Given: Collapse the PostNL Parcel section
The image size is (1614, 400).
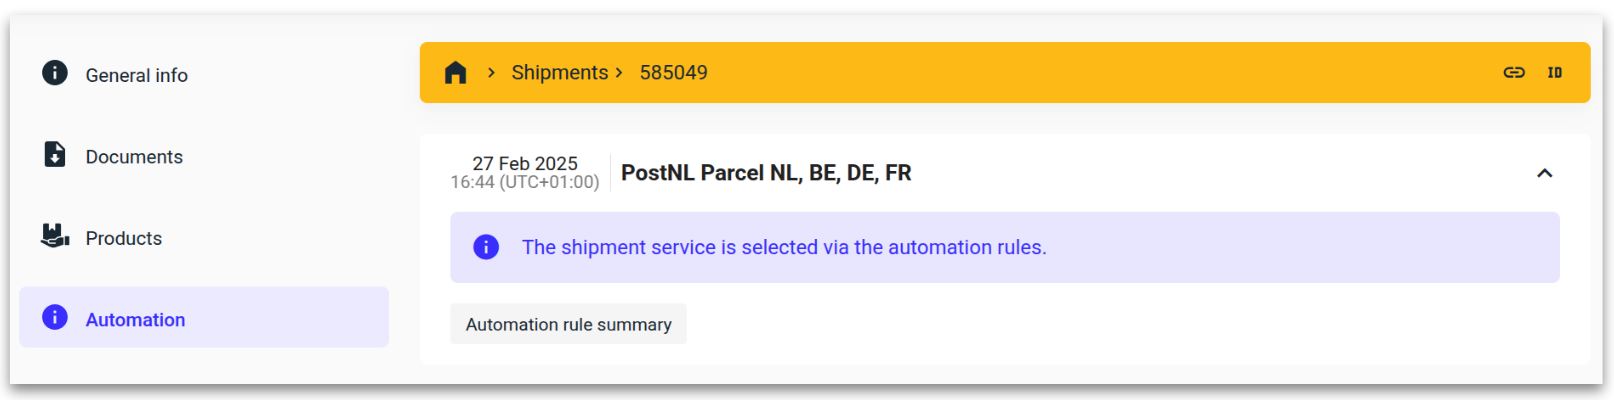Looking at the screenshot, I should (x=1545, y=173).
